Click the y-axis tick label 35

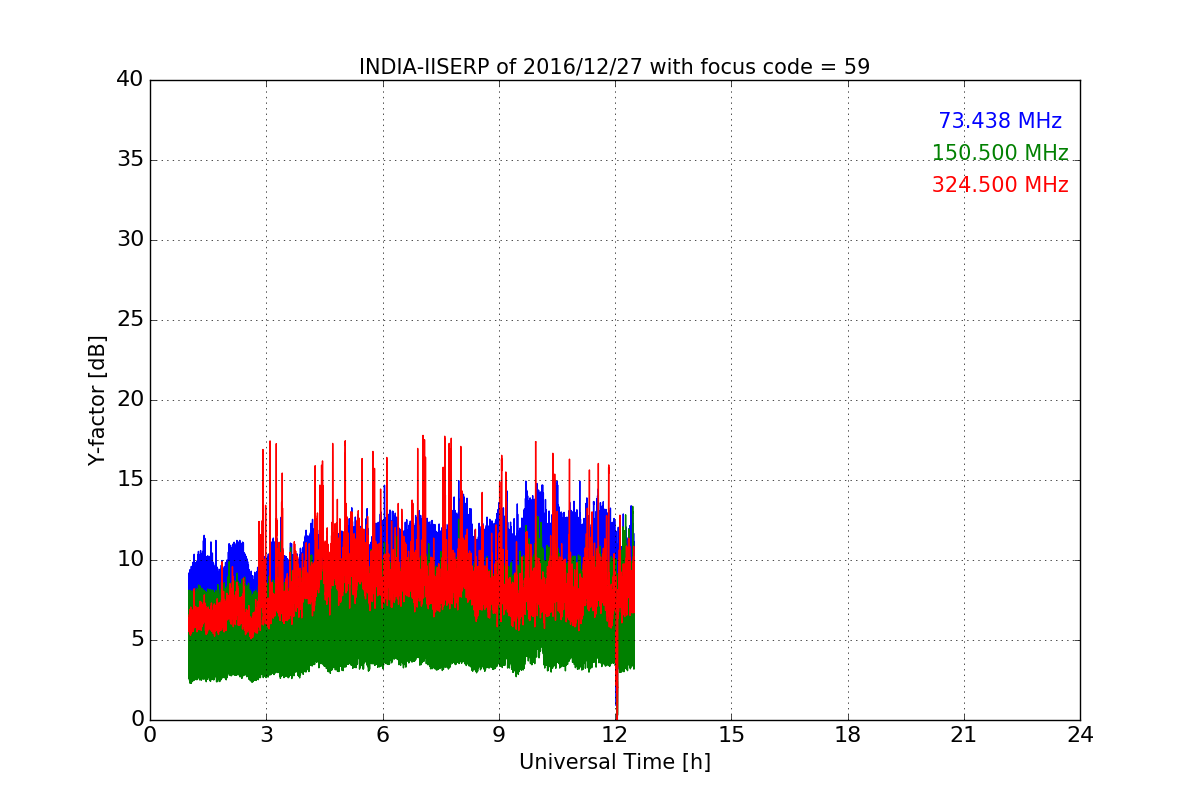pos(130,160)
